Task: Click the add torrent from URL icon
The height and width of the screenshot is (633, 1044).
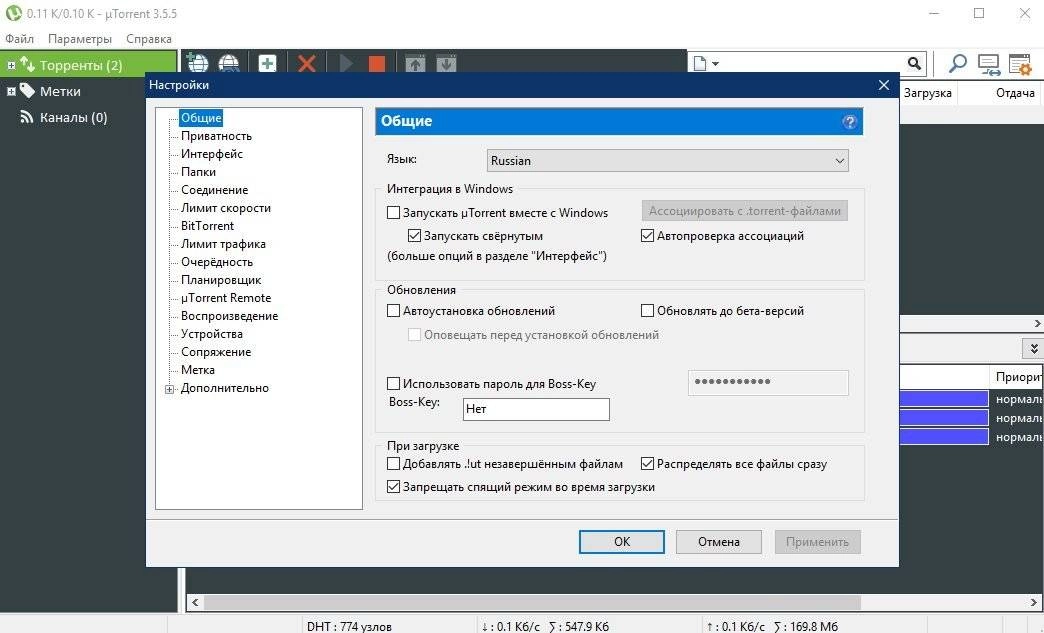Action: [197, 63]
